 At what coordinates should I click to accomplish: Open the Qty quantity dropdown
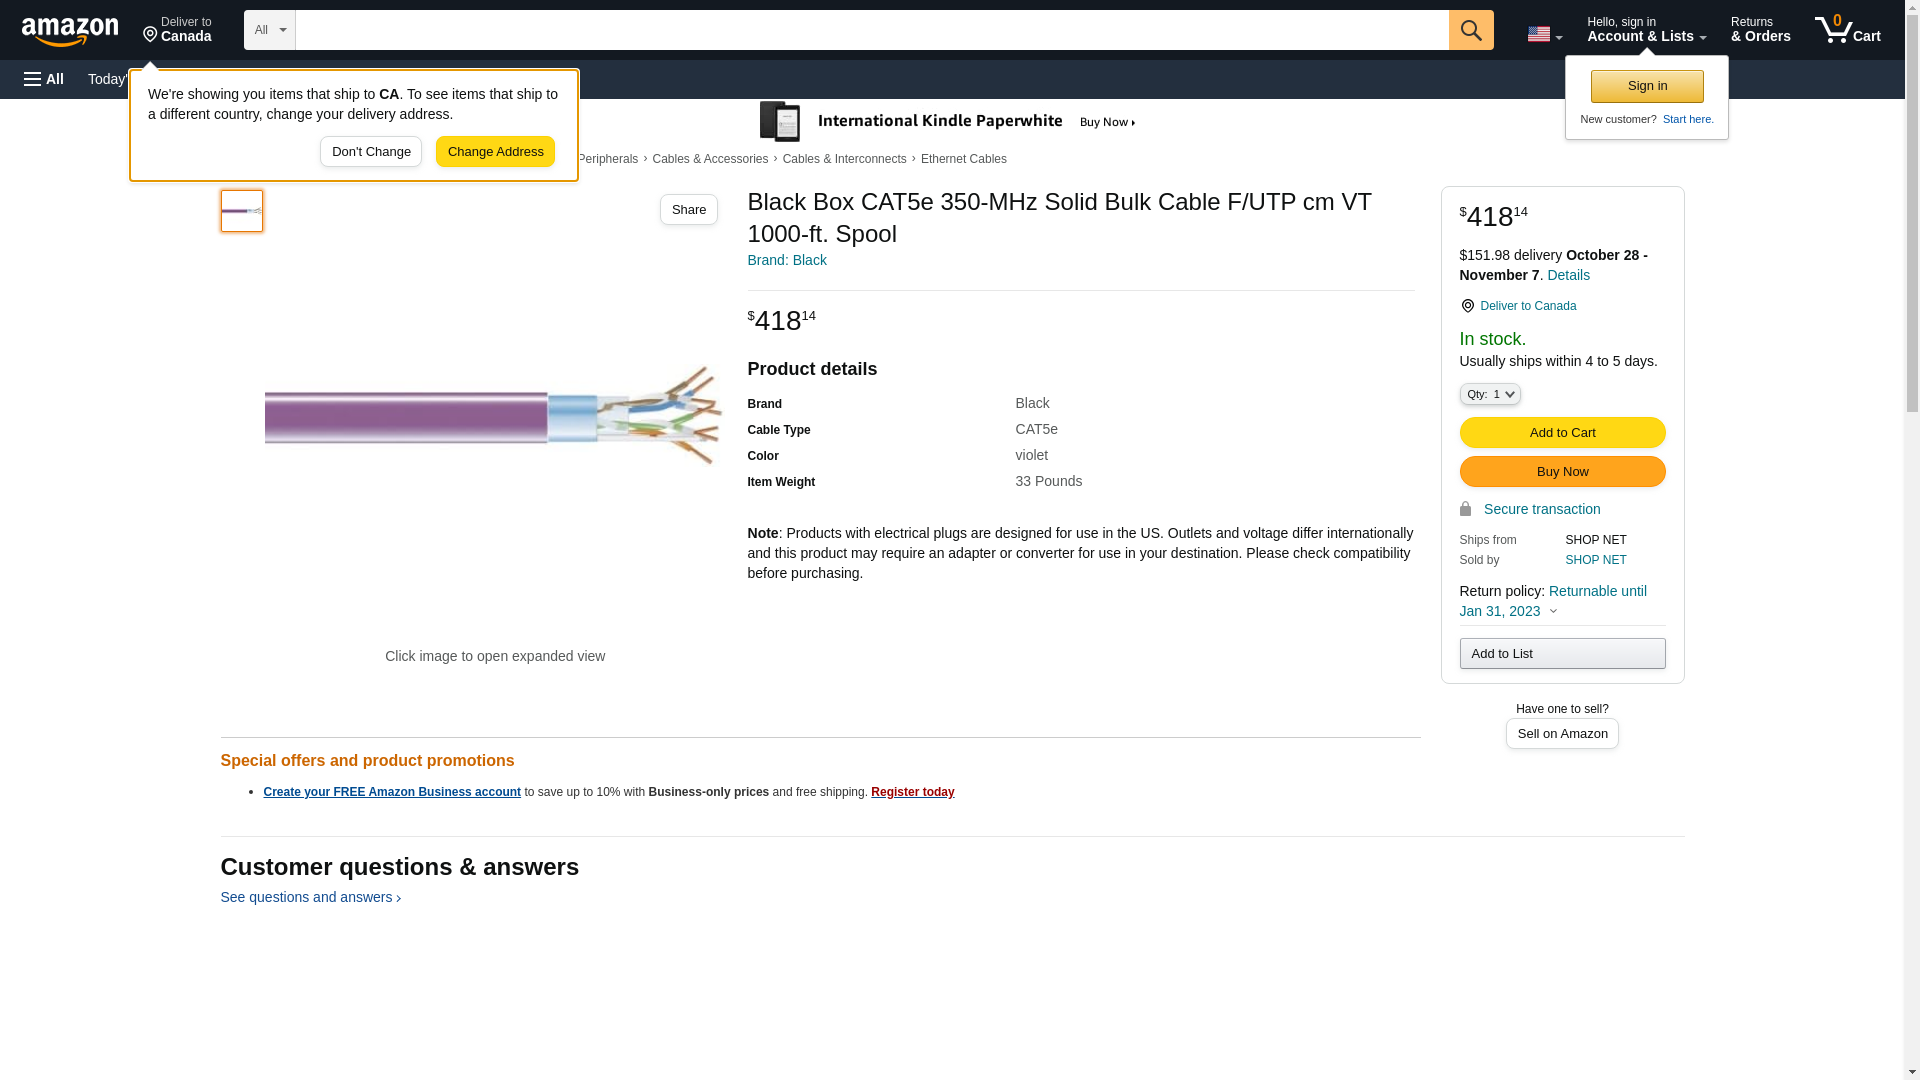click(1489, 394)
